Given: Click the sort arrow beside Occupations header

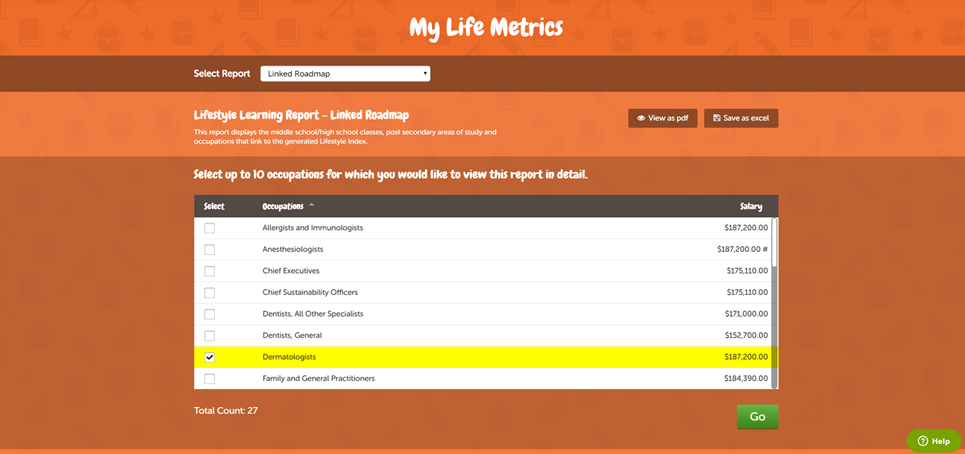Looking at the screenshot, I should tap(311, 206).
